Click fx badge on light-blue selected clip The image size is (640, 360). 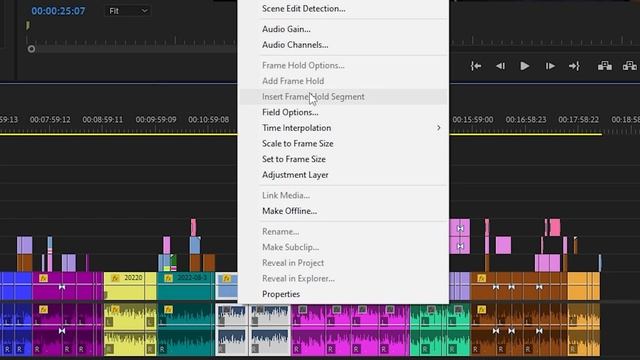pyautogui.click(x=227, y=278)
